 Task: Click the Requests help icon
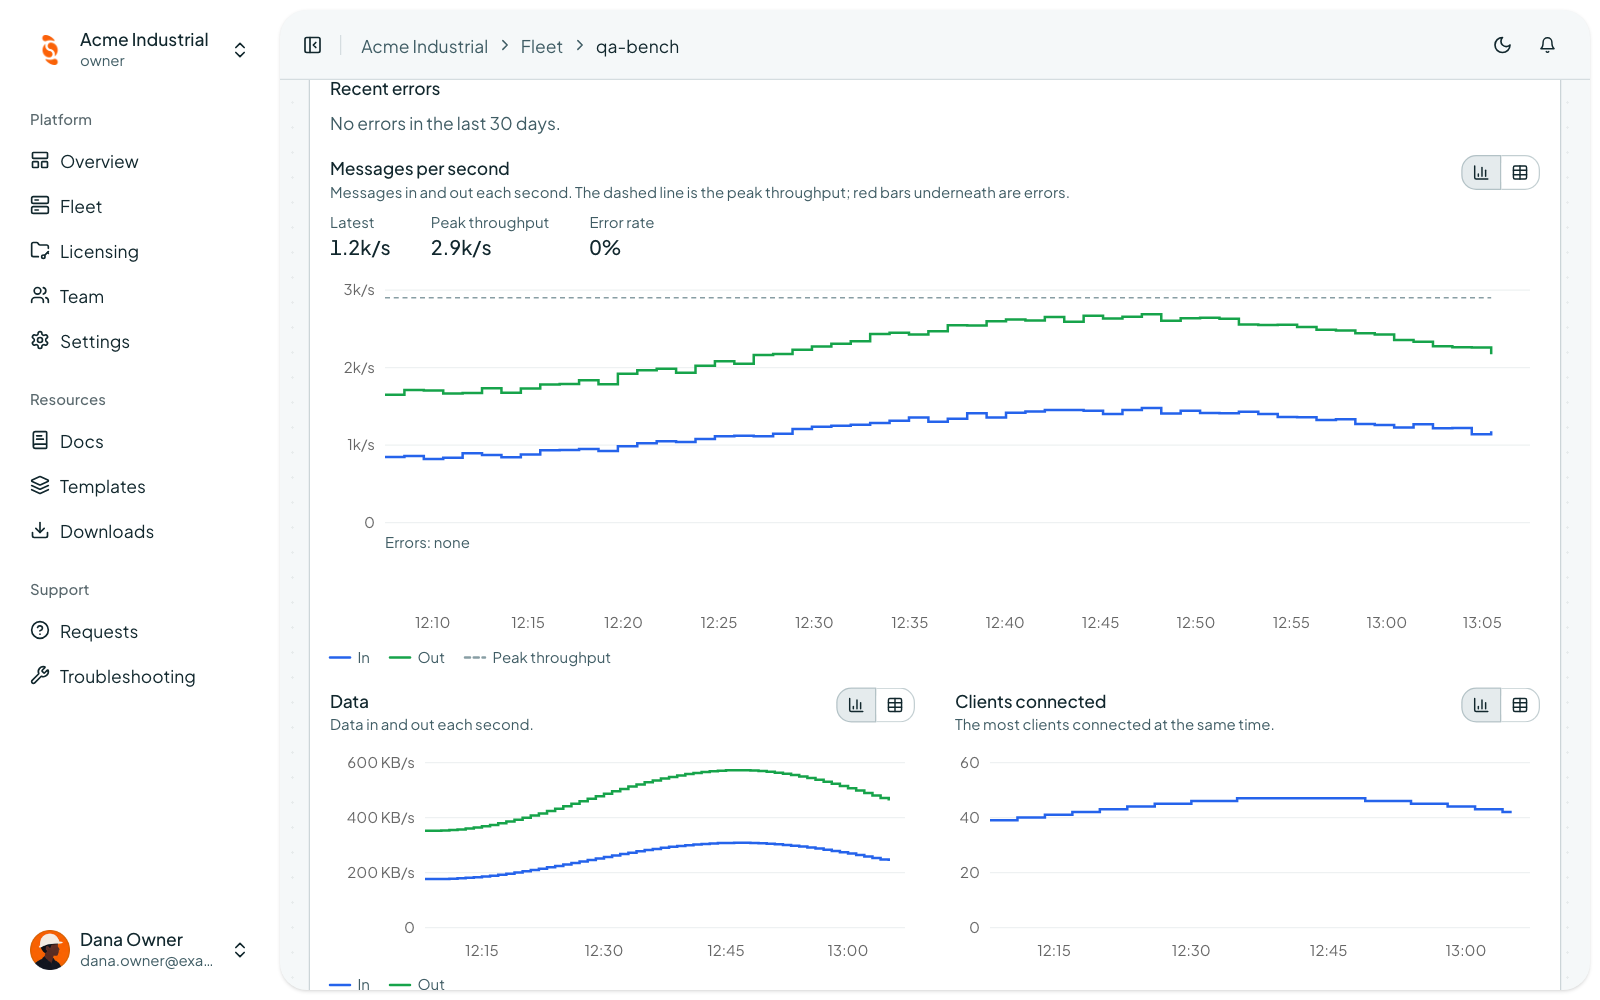coord(40,631)
